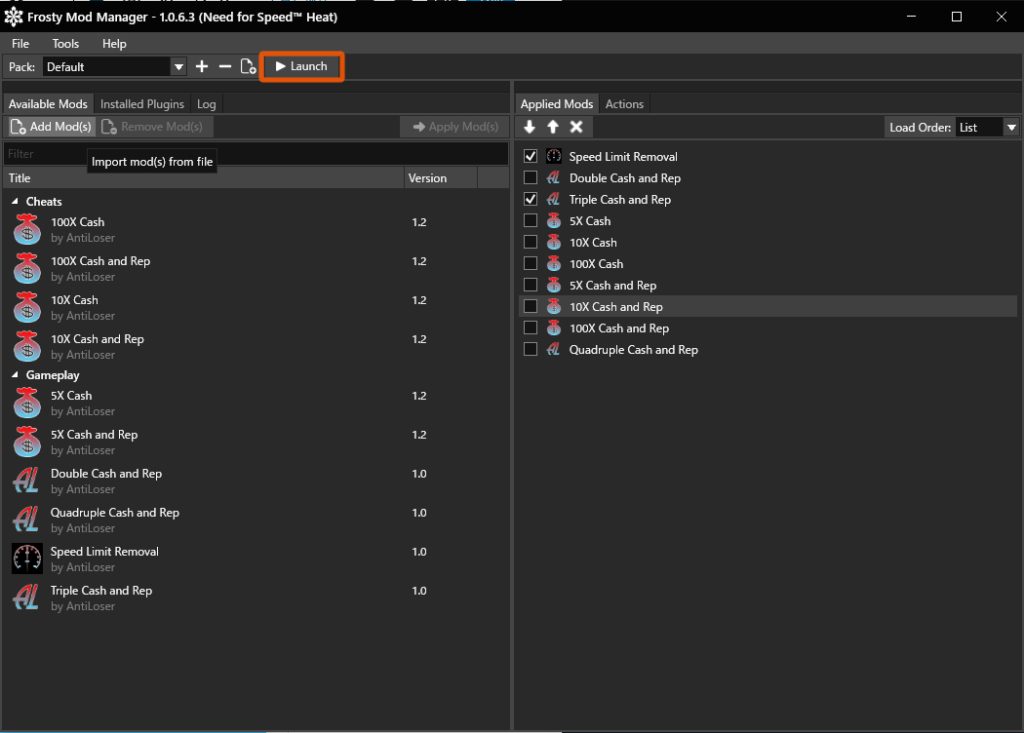Click the import pack file icon
The width and height of the screenshot is (1024, 733).
point(248,67)
